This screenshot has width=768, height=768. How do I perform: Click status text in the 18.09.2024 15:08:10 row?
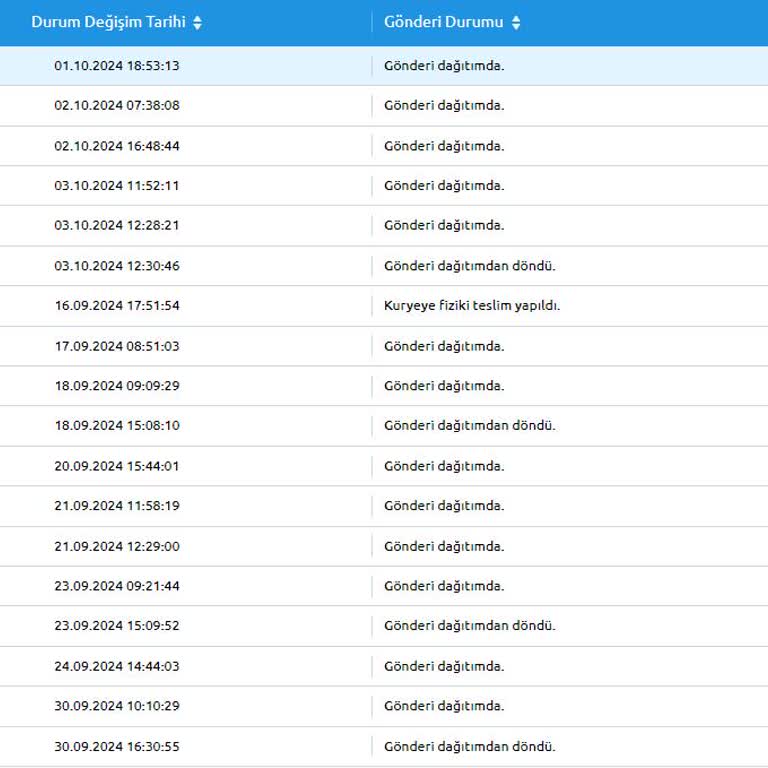[x=469, y=426]
